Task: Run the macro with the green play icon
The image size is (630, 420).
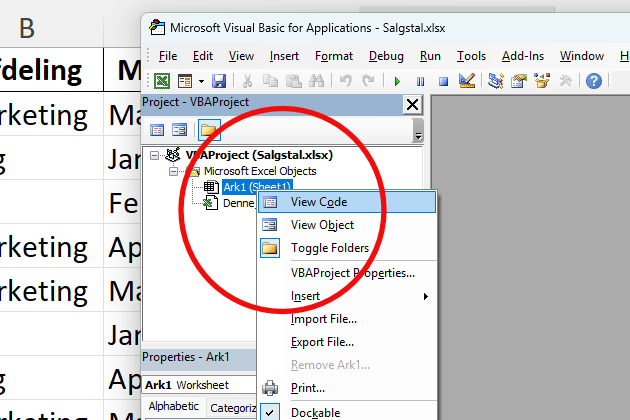Action: click(x=397, y=81)
